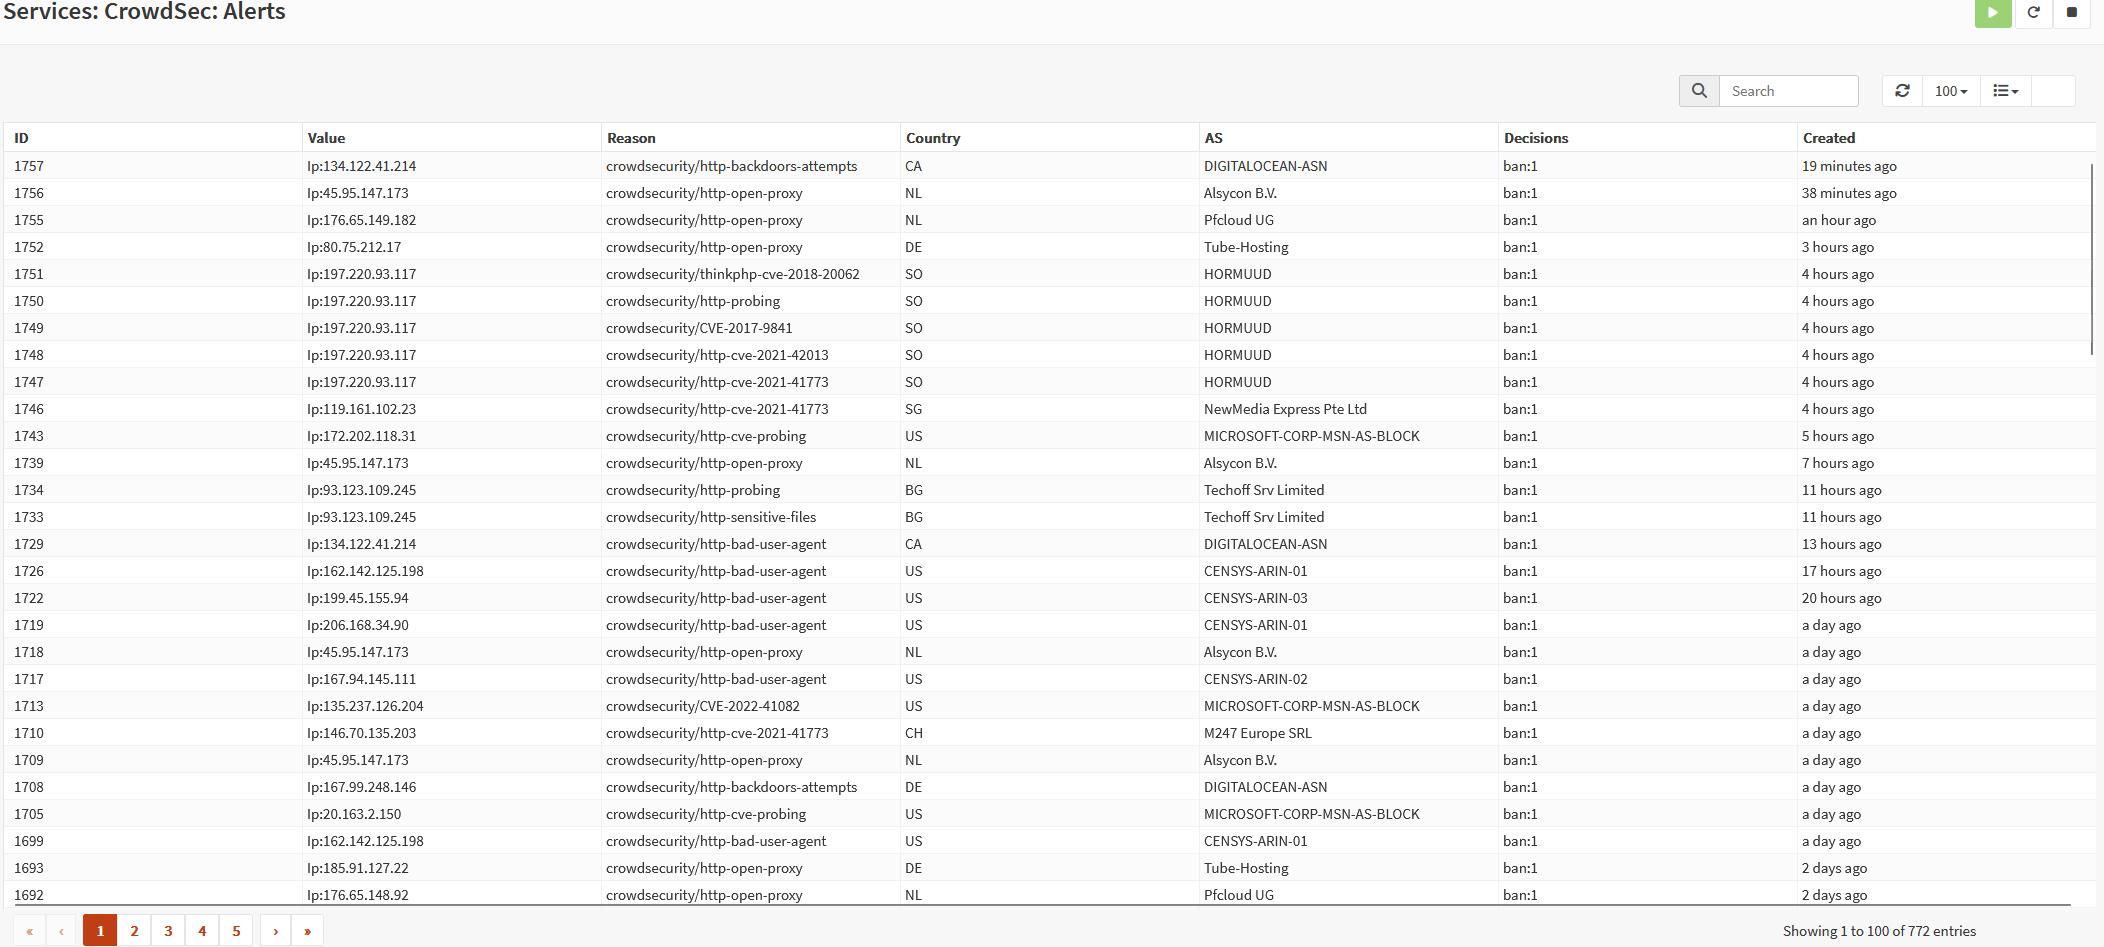Click the 20 hours ago timestamp
Screen dimensions: 2104x947
[x=1842, y=598]
